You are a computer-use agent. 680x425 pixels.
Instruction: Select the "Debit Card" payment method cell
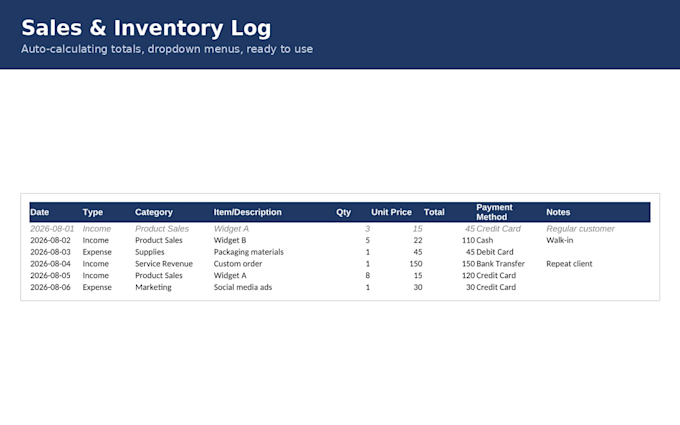point(495,252)
